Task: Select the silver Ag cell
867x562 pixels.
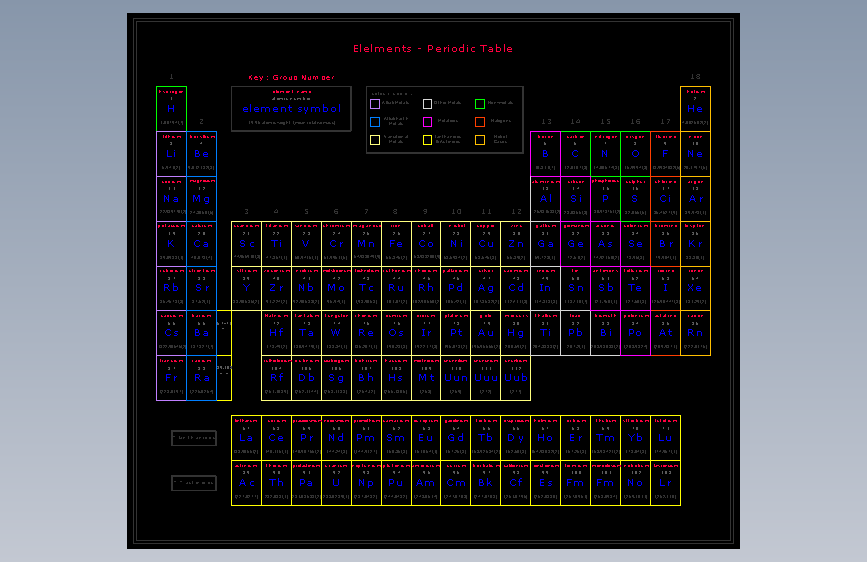Action: coord(485,288)
